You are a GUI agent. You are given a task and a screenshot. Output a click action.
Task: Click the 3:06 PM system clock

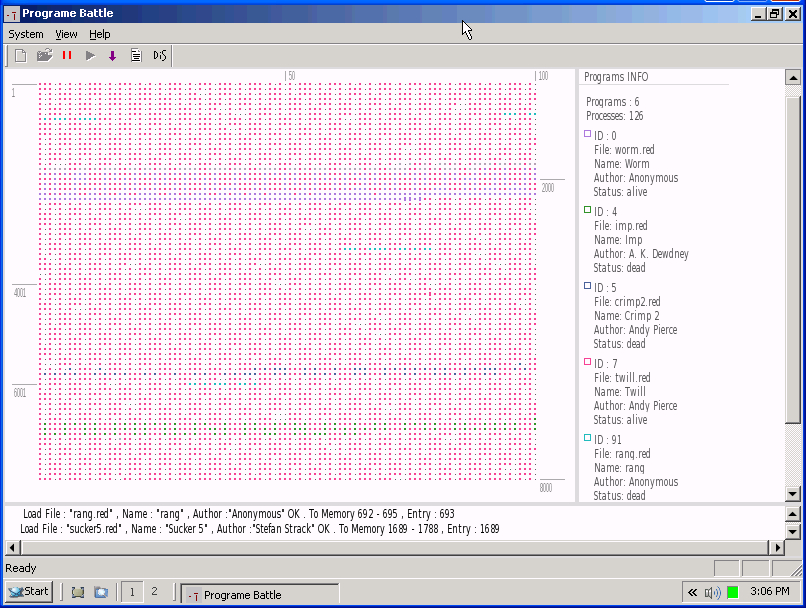[x=770, y=592]
